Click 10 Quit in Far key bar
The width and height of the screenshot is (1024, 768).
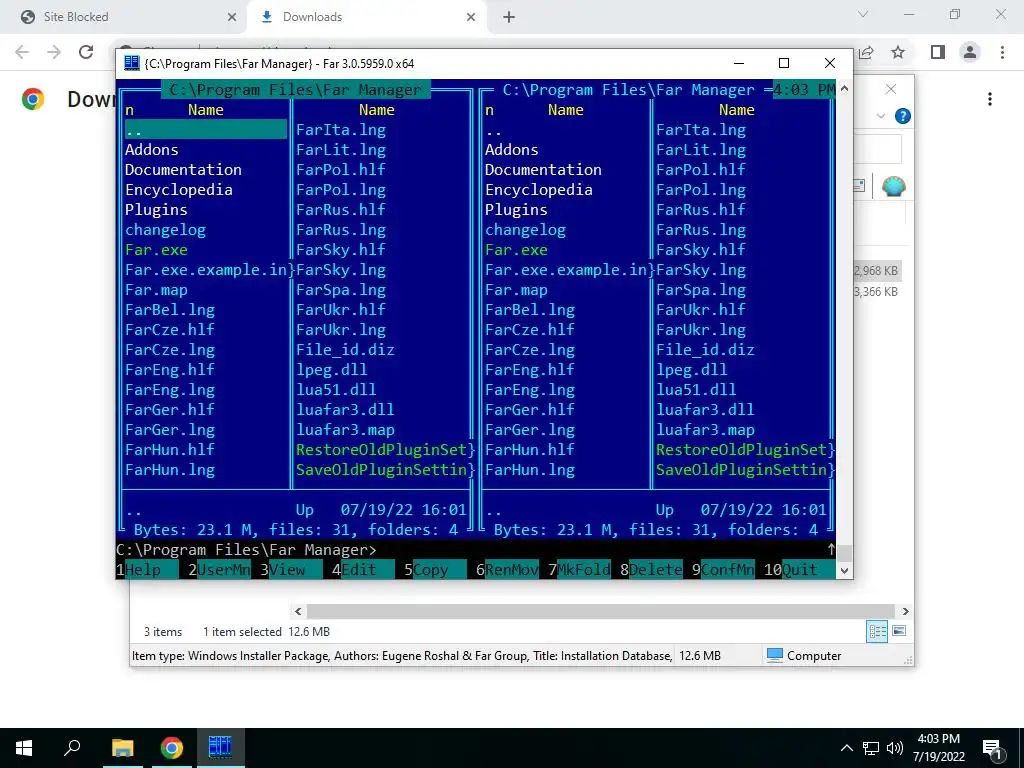(x=799, y=569)
